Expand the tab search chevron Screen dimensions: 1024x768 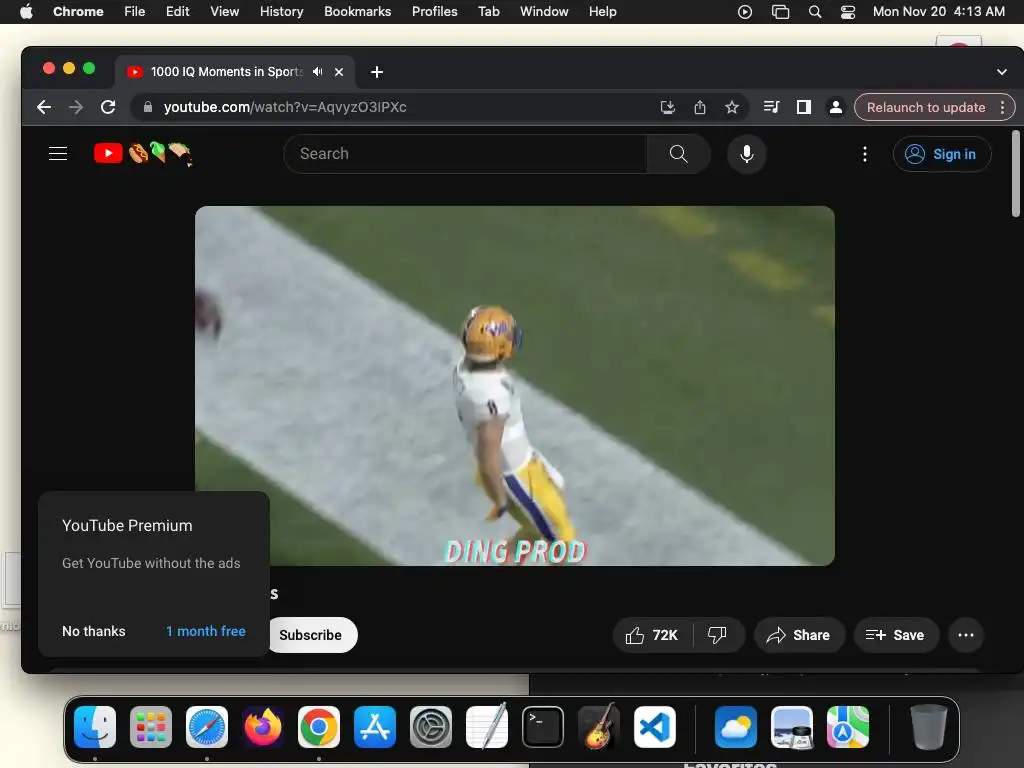point(1002,72)
